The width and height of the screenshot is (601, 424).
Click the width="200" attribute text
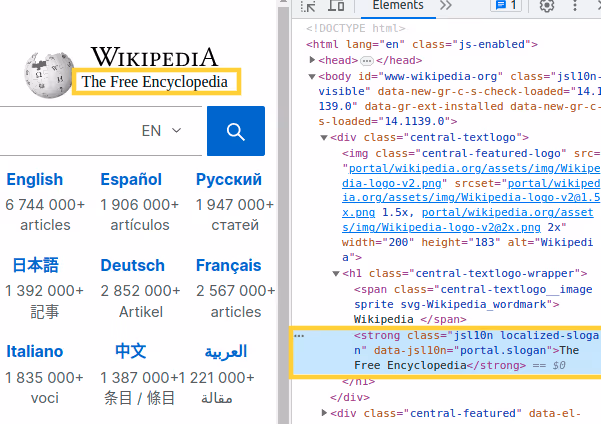pos(378,243)
